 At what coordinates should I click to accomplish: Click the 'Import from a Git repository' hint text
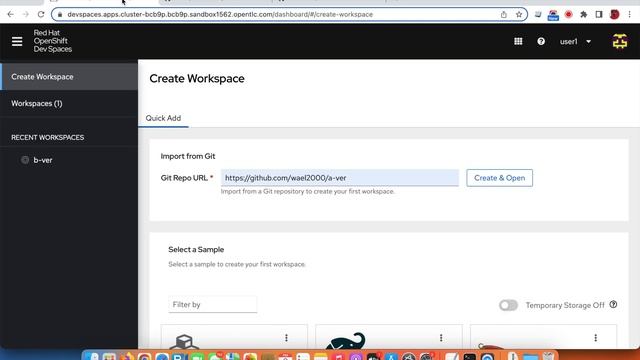pos(308,191)
